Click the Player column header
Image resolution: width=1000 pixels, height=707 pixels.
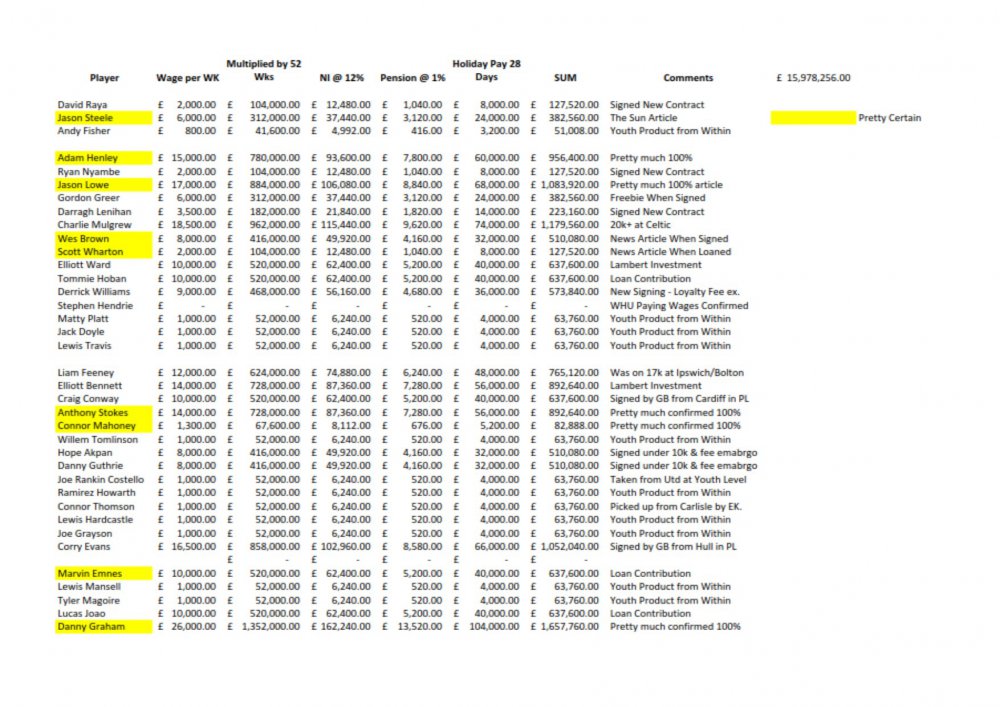pos(104,78)
